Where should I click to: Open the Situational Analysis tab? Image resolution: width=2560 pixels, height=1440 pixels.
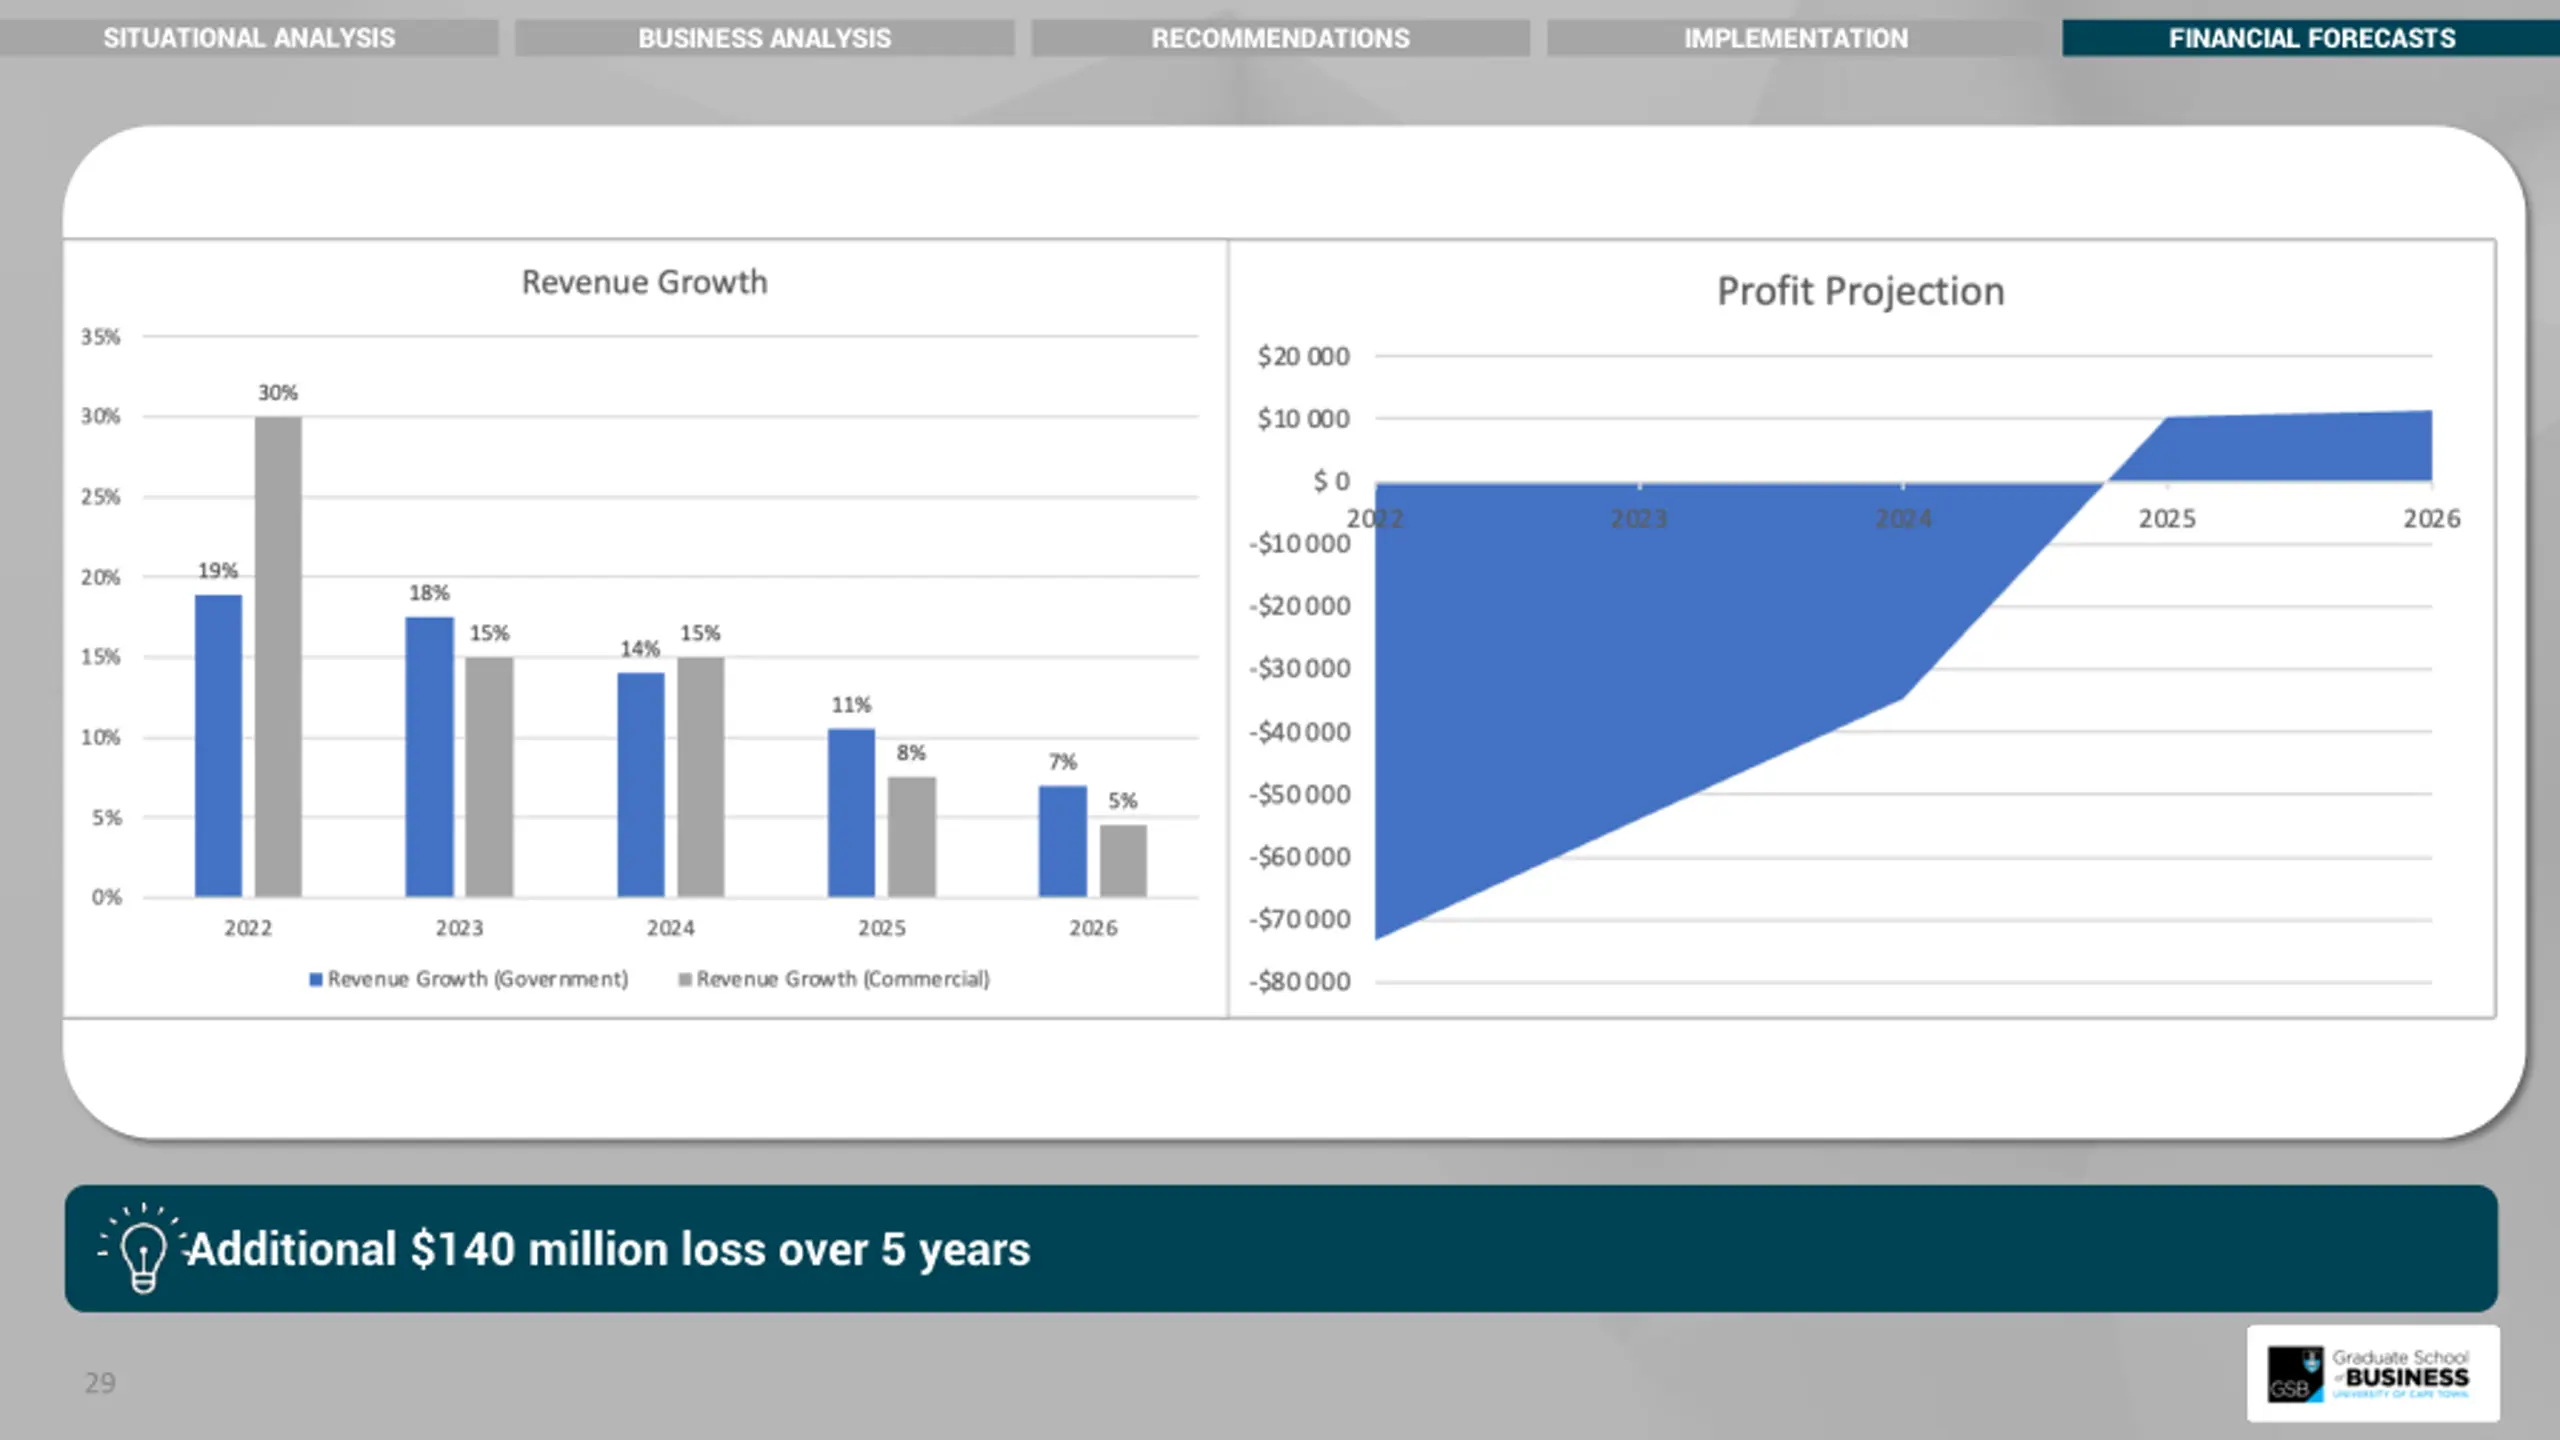coord(249,38)
